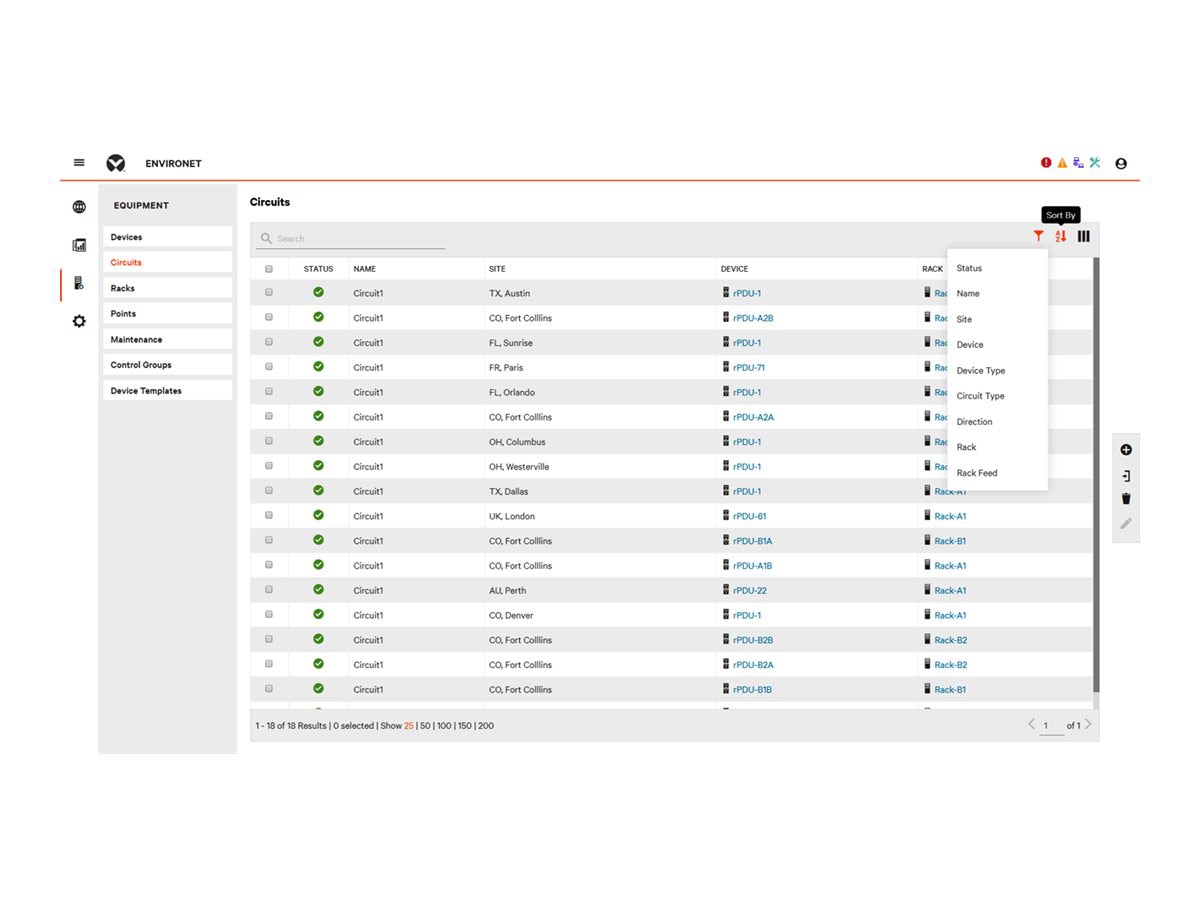Open the critical alarms icon in header
Viewport: 1200px width, 900px height.
pos(1045,162)
